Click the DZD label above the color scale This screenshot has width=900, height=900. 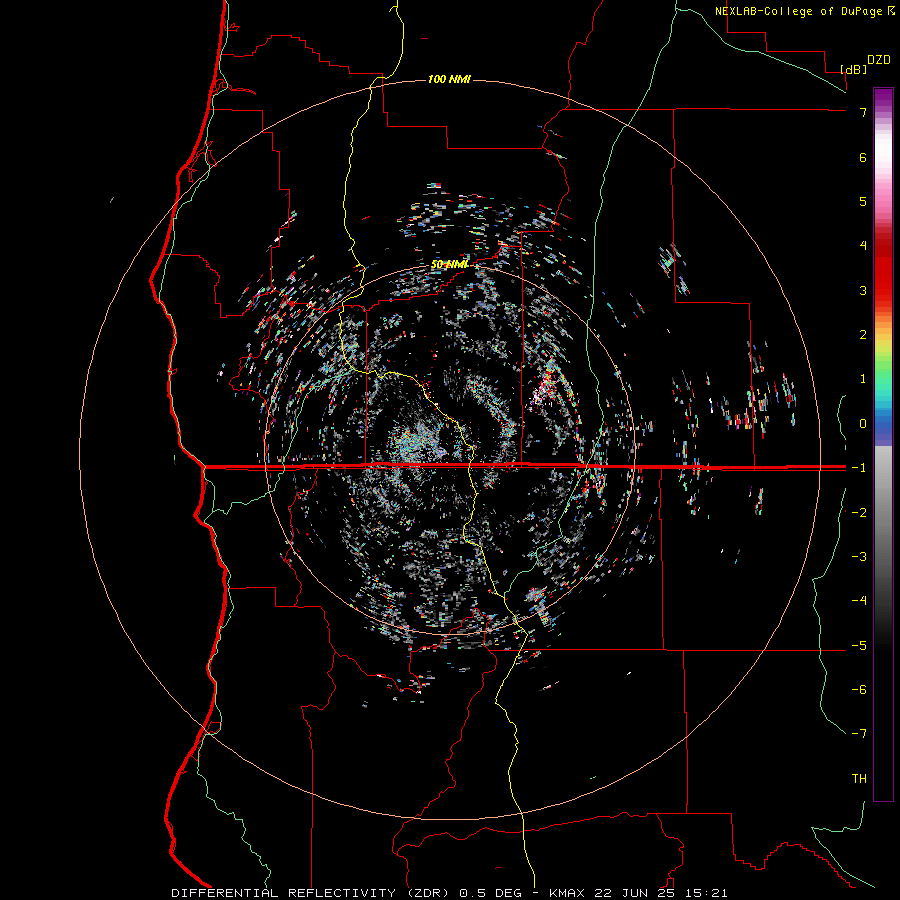click(879, 60)
